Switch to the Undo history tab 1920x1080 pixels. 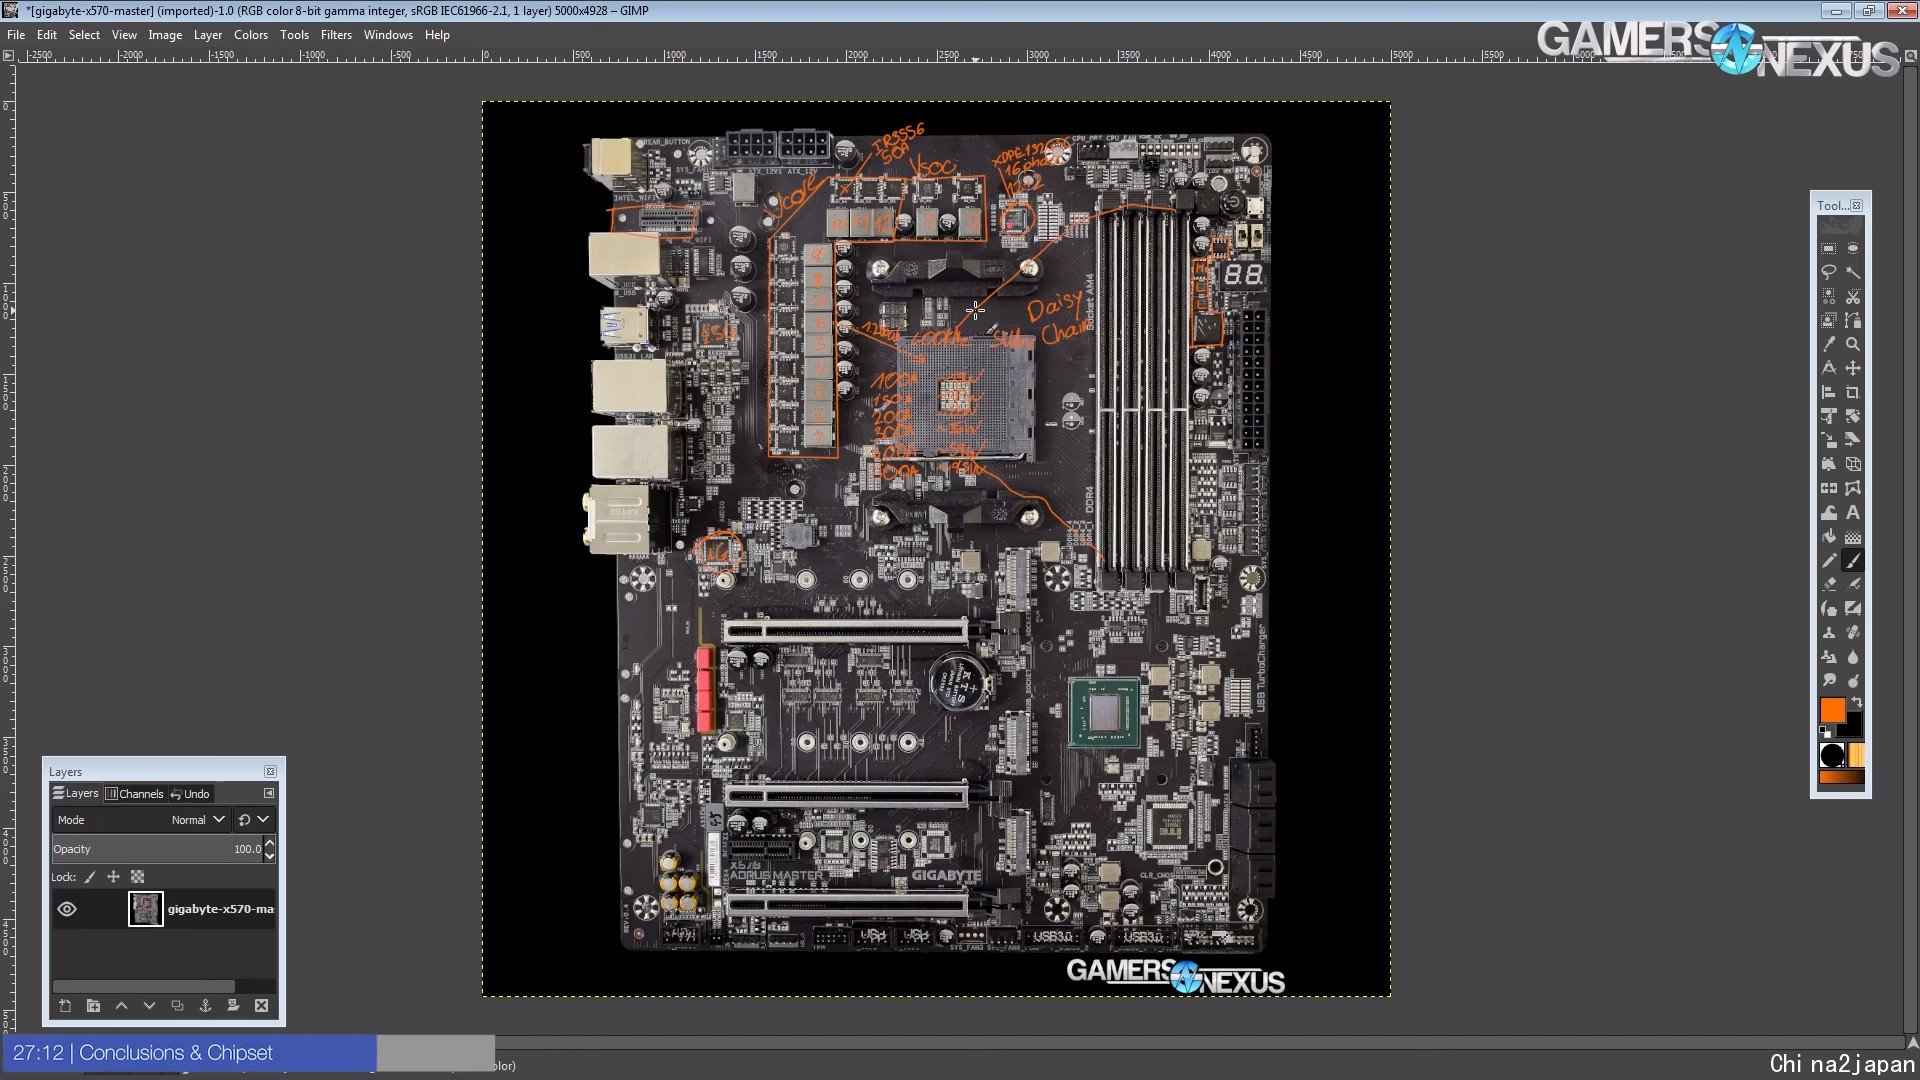190,794
